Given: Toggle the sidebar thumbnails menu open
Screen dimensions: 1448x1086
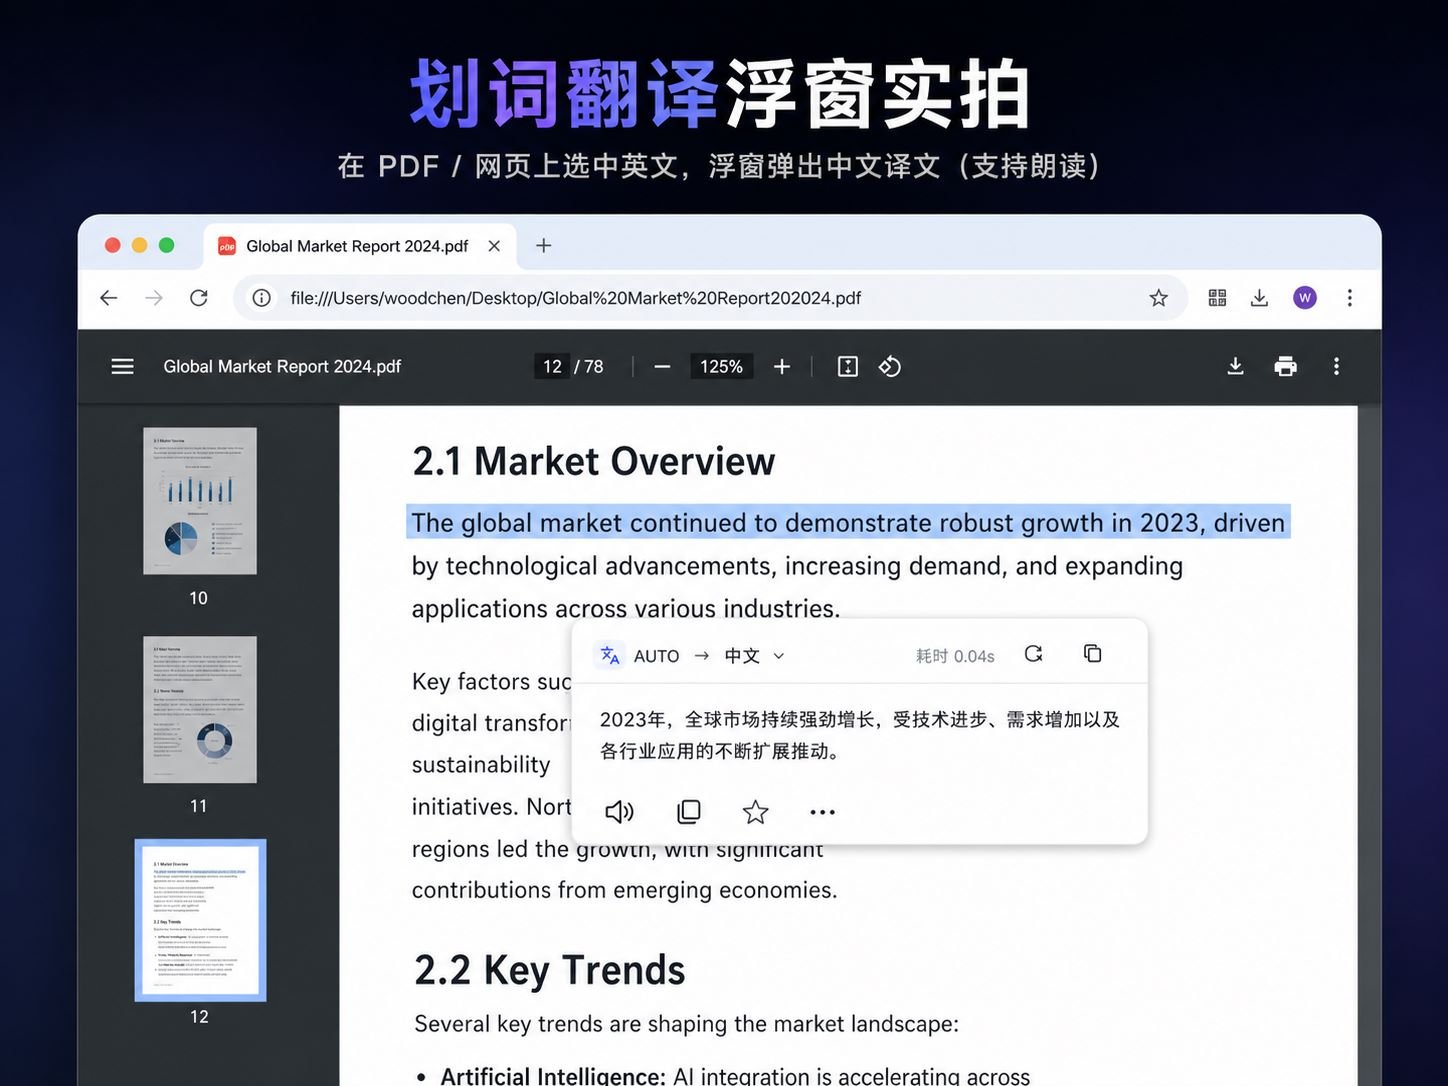Looking at the screenshot, I should click(122, 366).
